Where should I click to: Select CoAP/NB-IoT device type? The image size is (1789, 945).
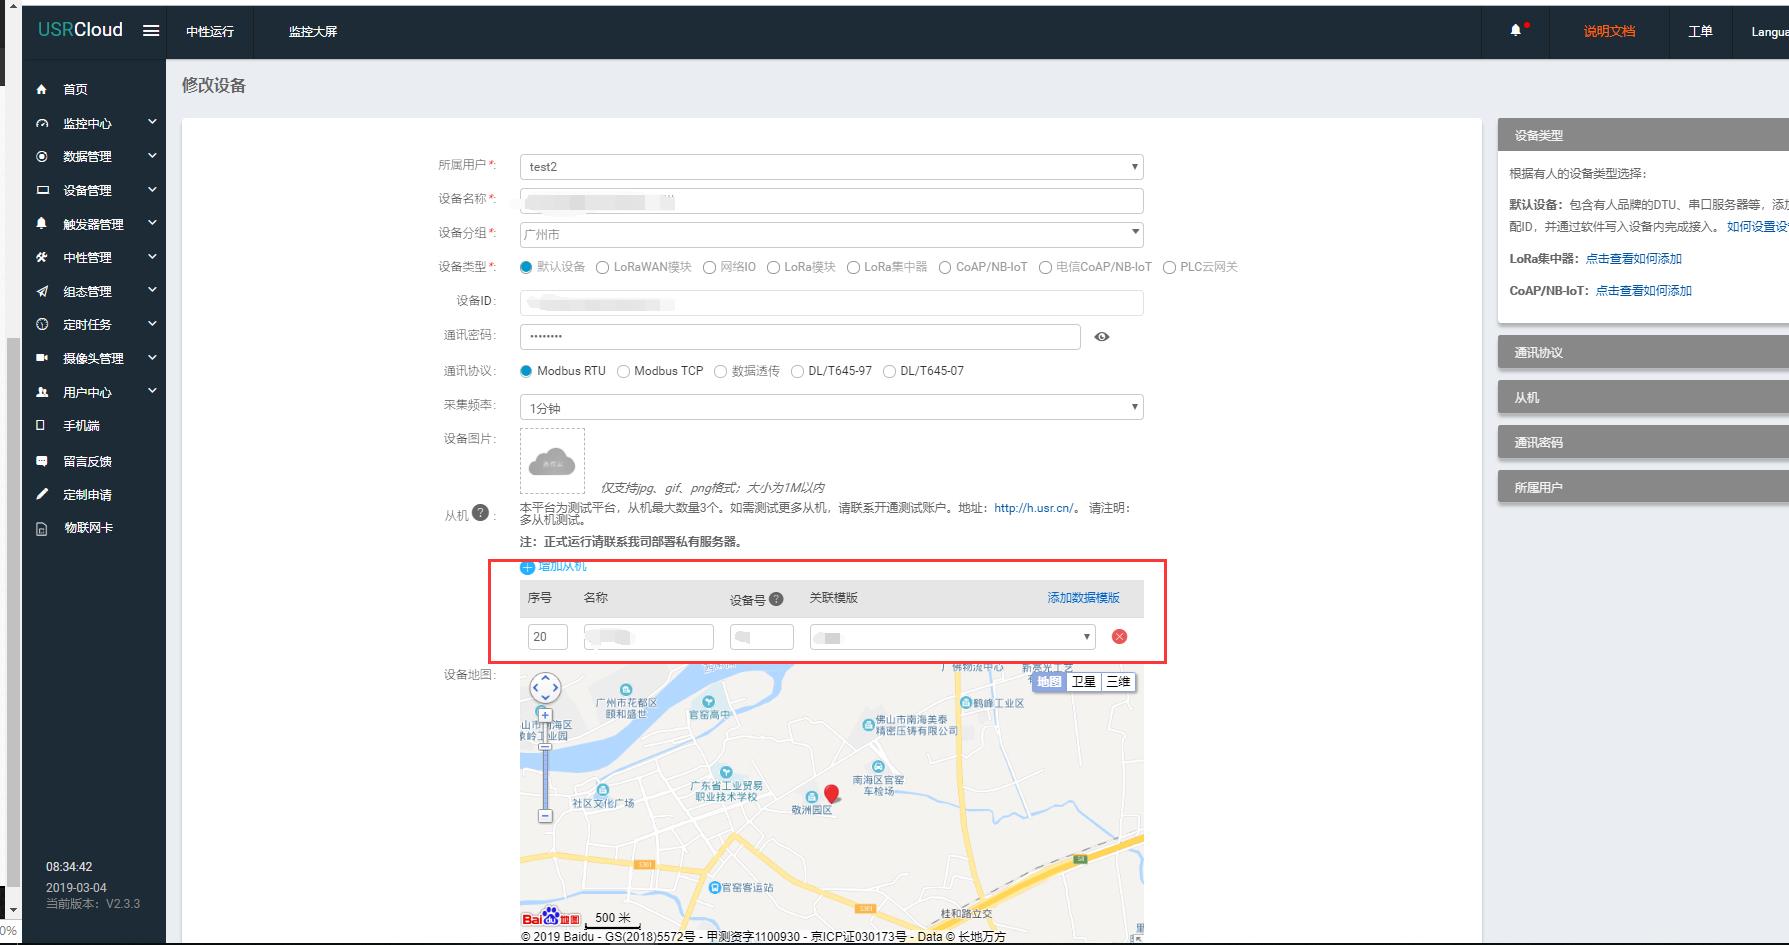tap(945, 267)
